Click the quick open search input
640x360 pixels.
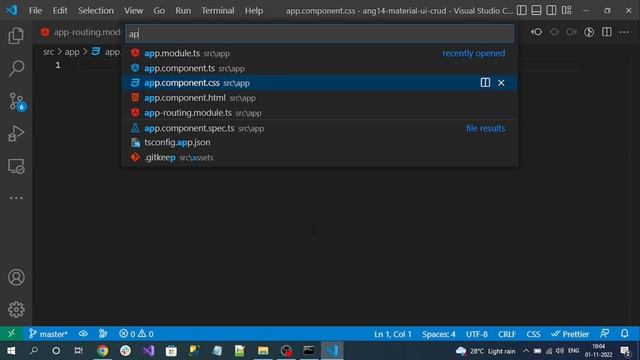click(x=320, y=33)
